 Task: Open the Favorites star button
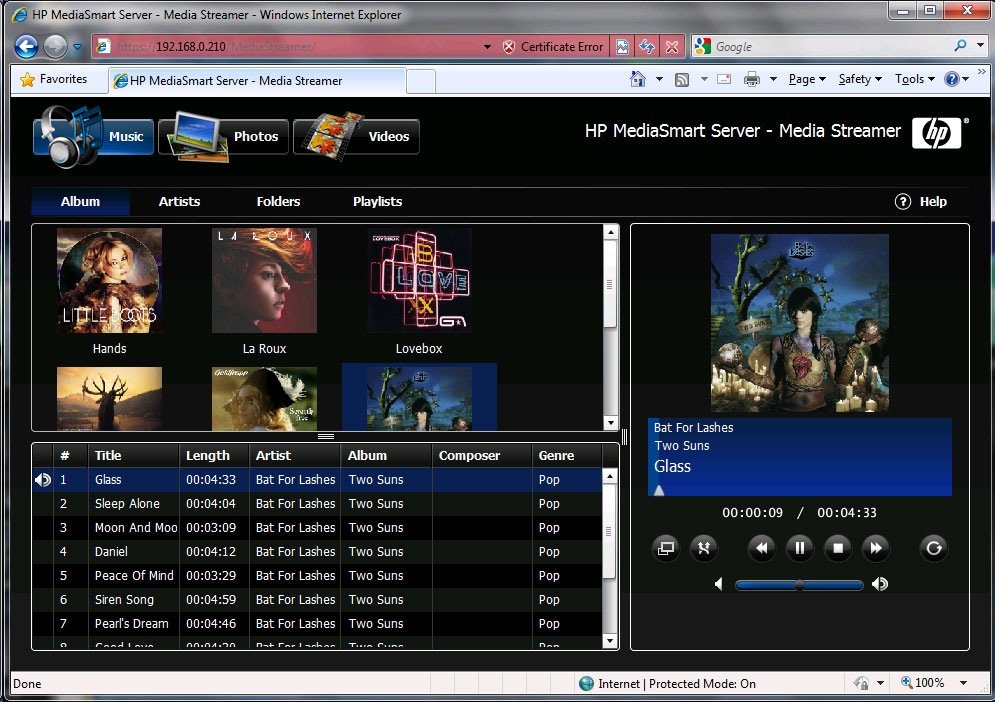point(54,79)
